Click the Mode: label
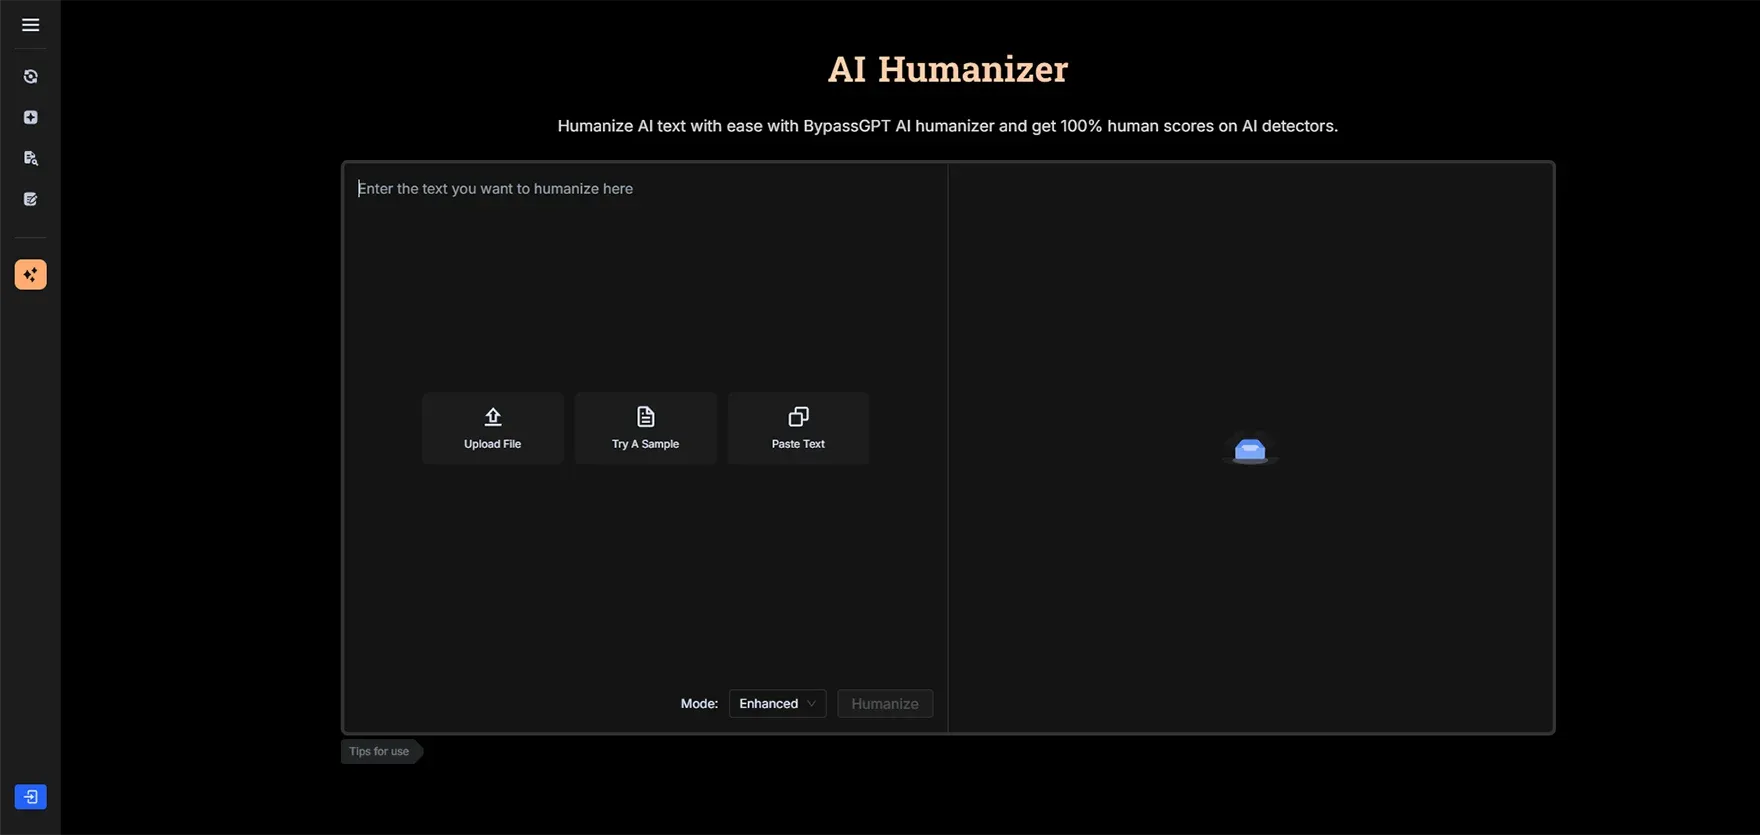 click(699, 704)
